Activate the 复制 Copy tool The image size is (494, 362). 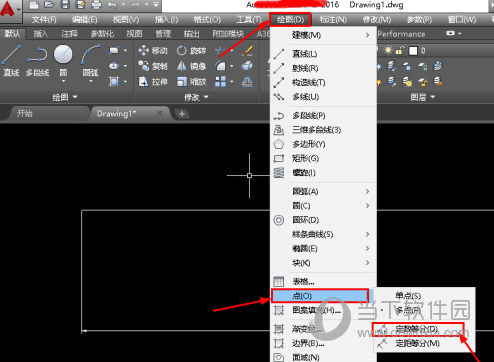pyautogui.click(x=153, y=66)
